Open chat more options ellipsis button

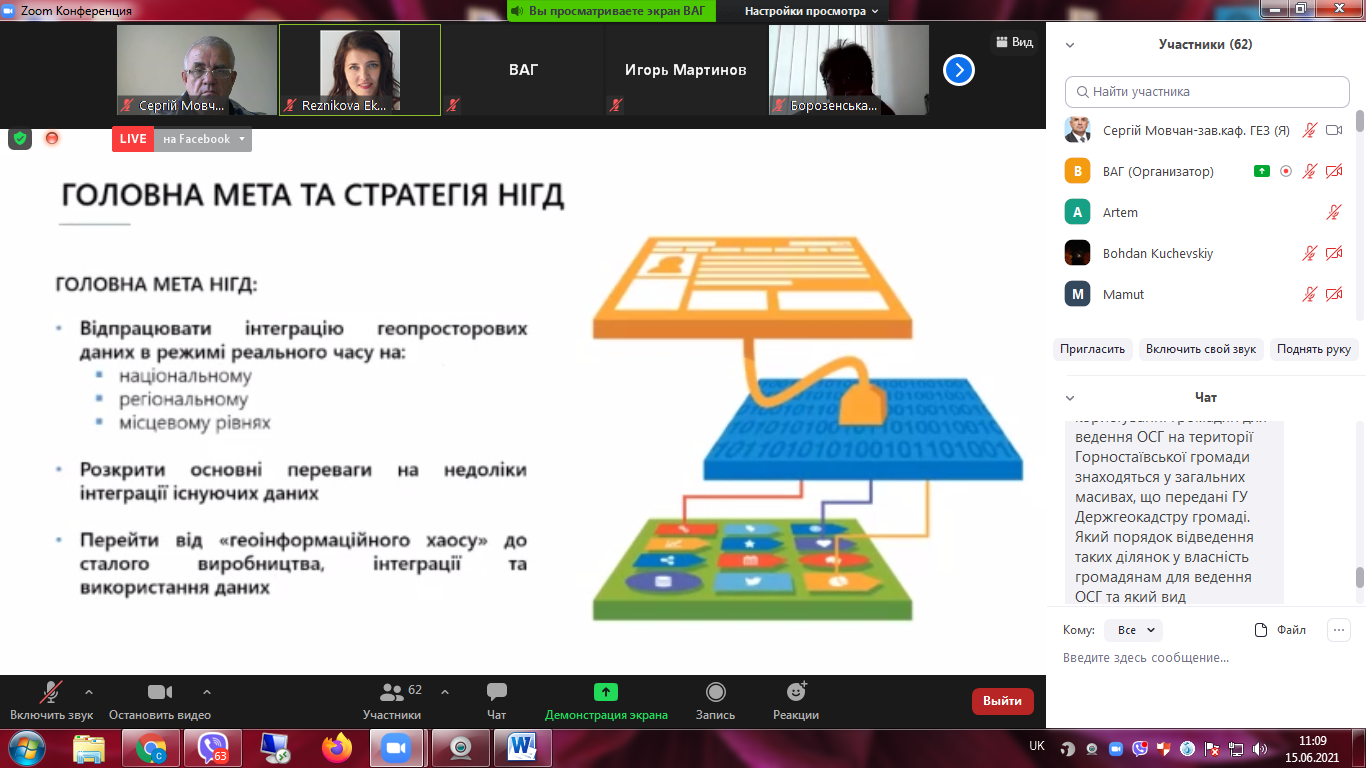click(x=1338, y=630)
